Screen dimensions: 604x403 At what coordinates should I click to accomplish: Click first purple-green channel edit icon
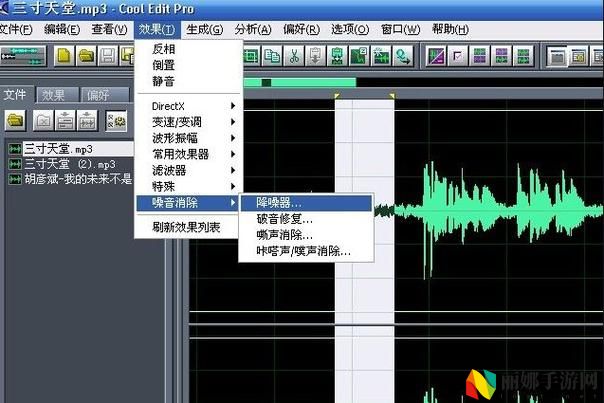pyautogui.click(x=480, y=56)
